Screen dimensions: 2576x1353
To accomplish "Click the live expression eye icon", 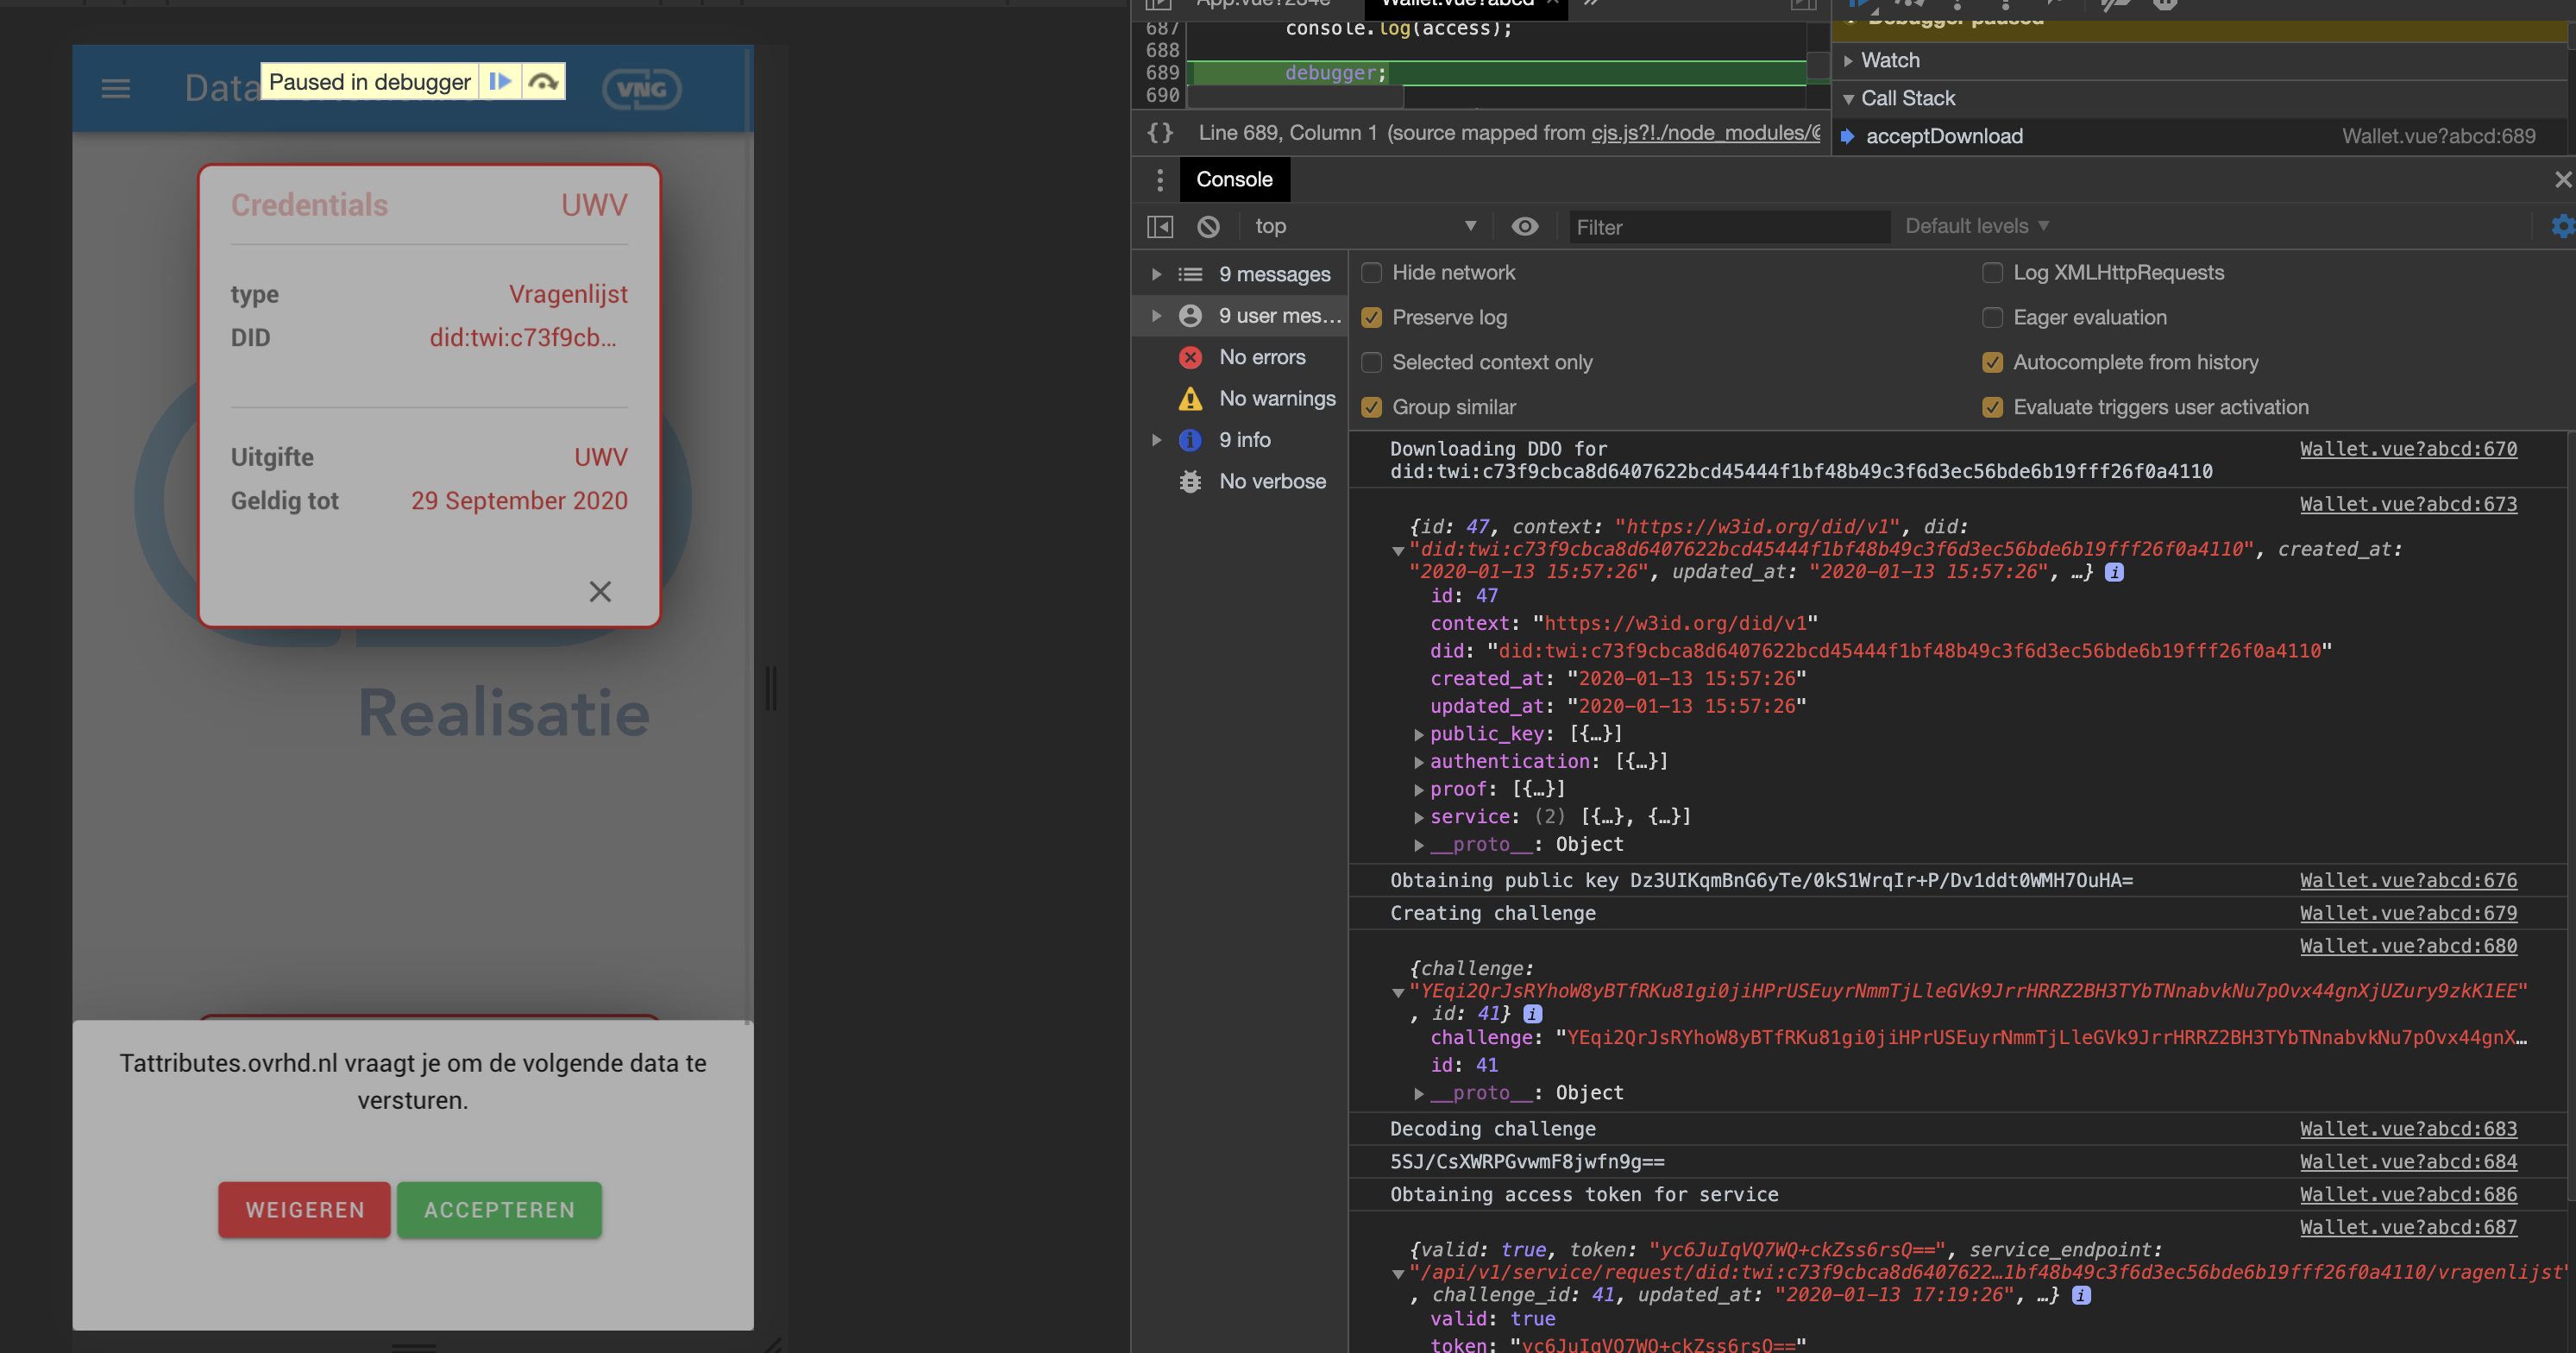I will (1524, 227).
